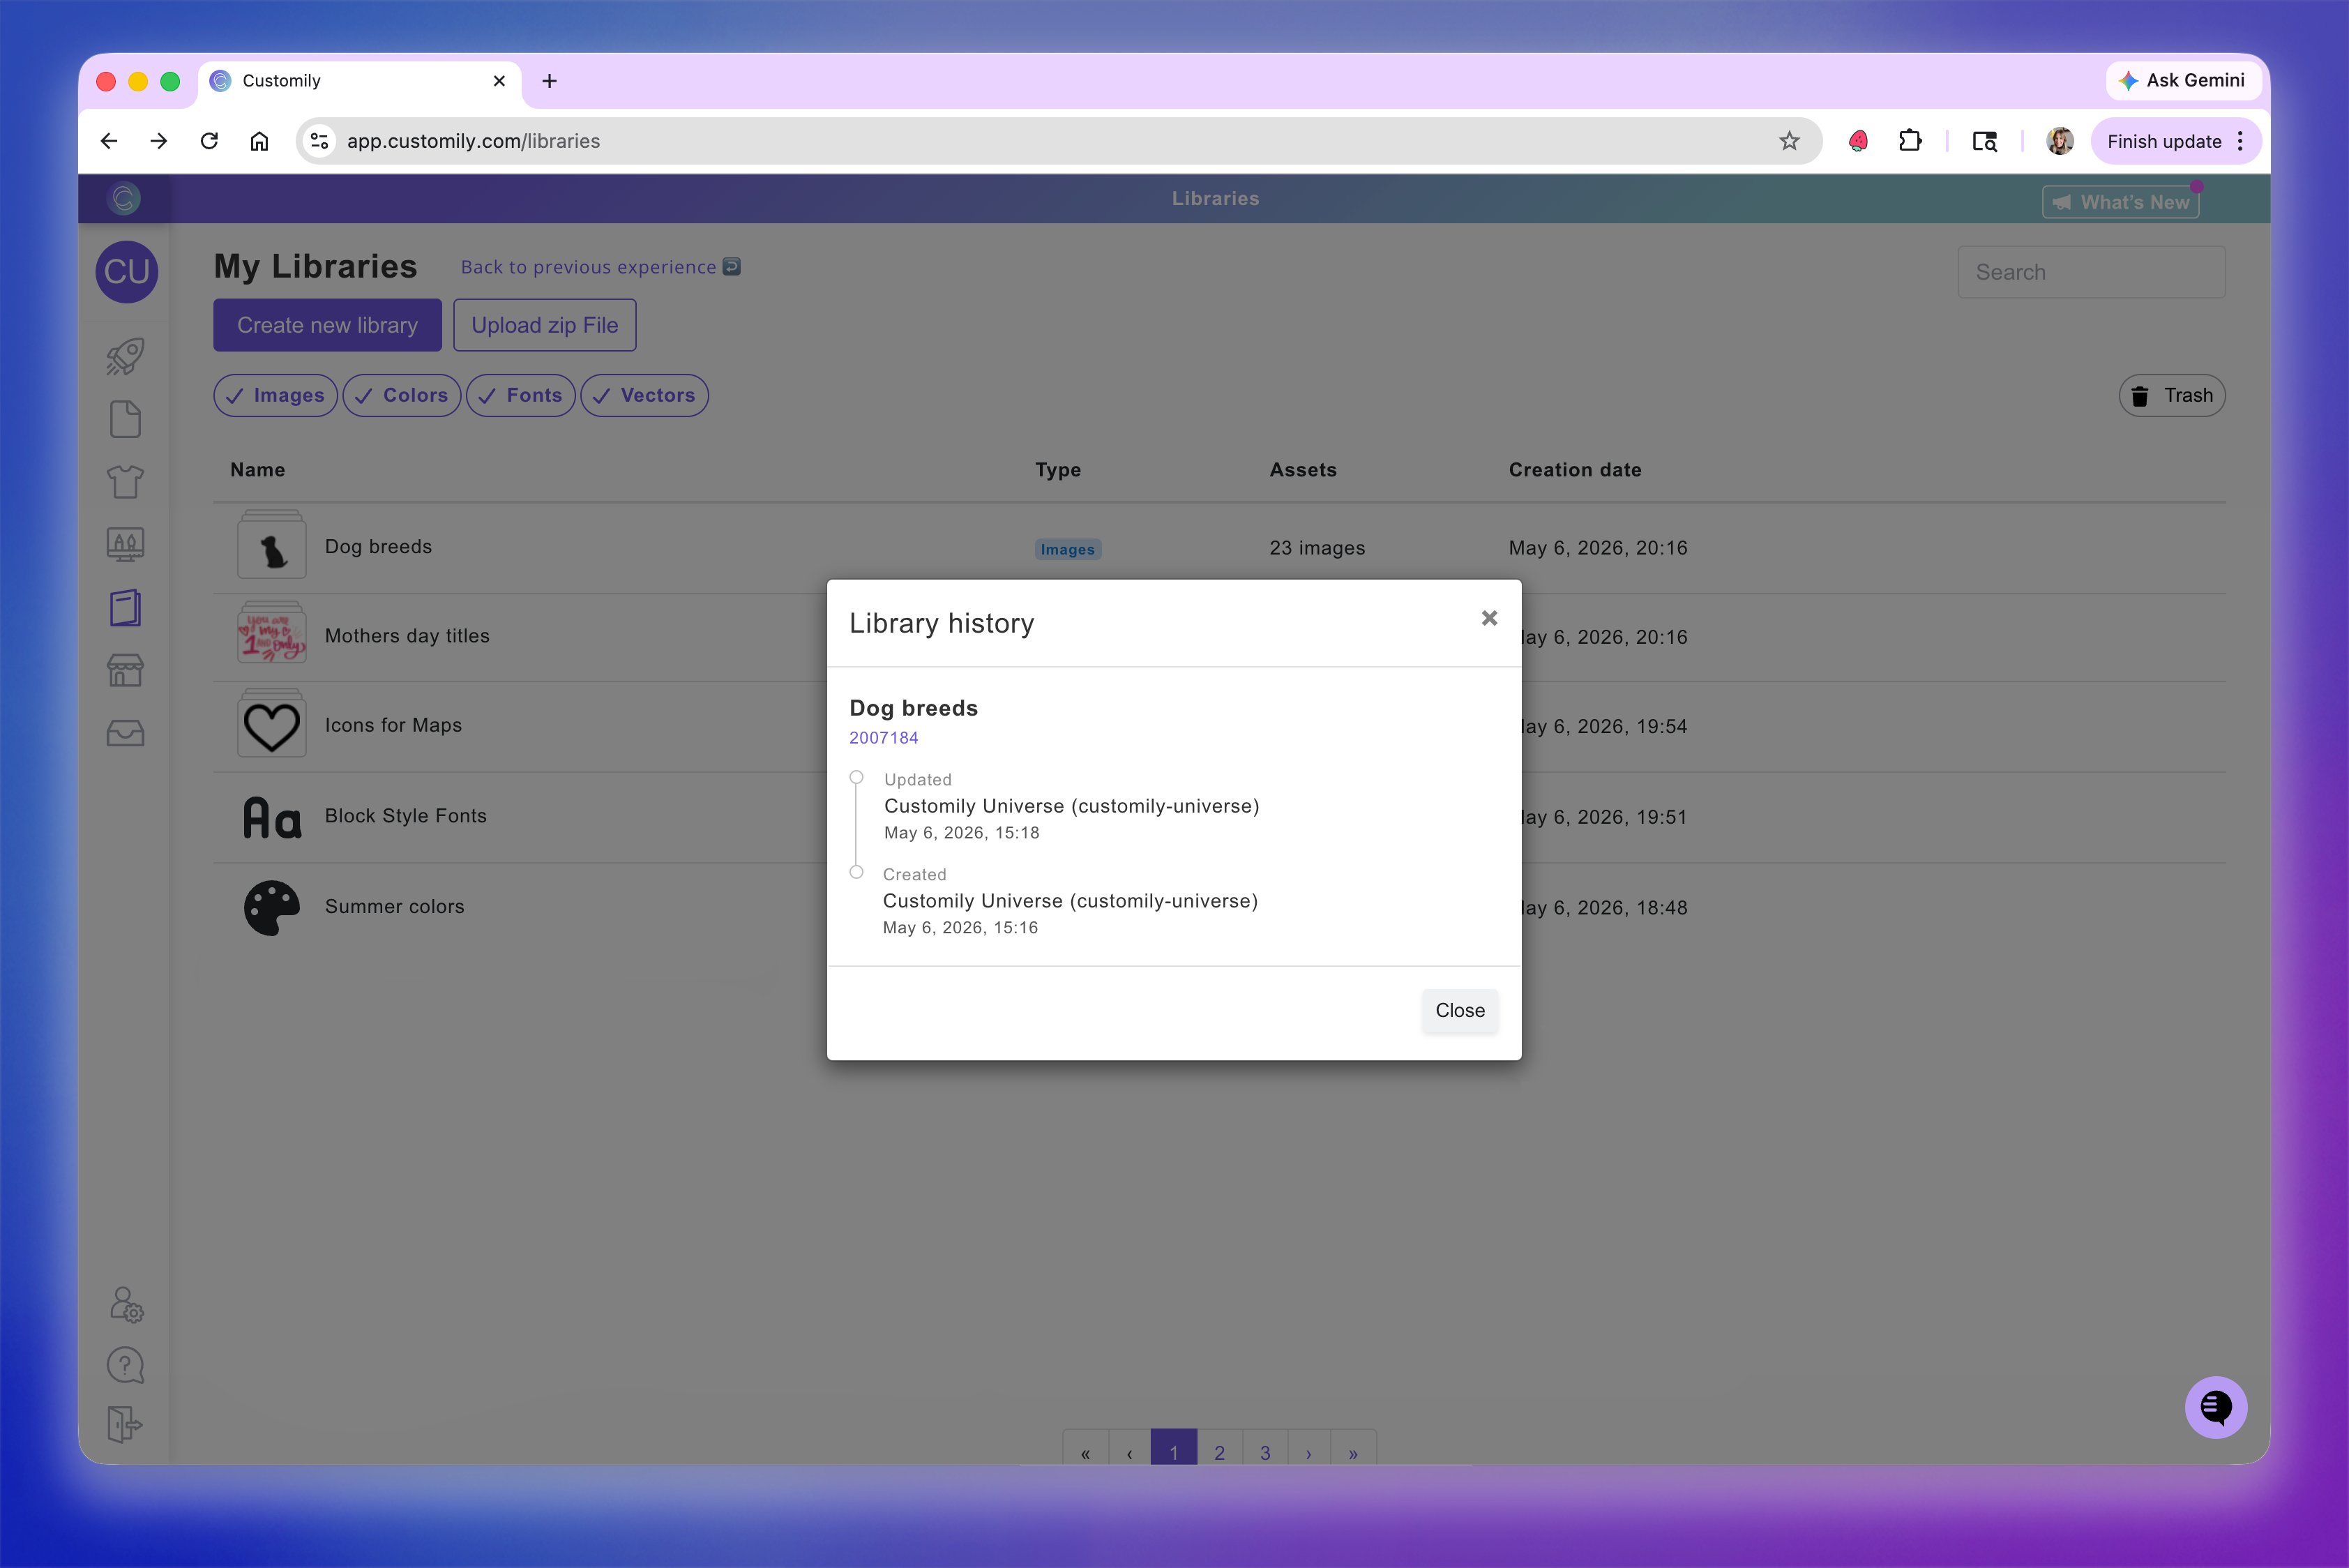Viewport: 2349px width, 1568px height.
Task: Click the red extension icon in toolbar
Action: tap(1858, 141)
